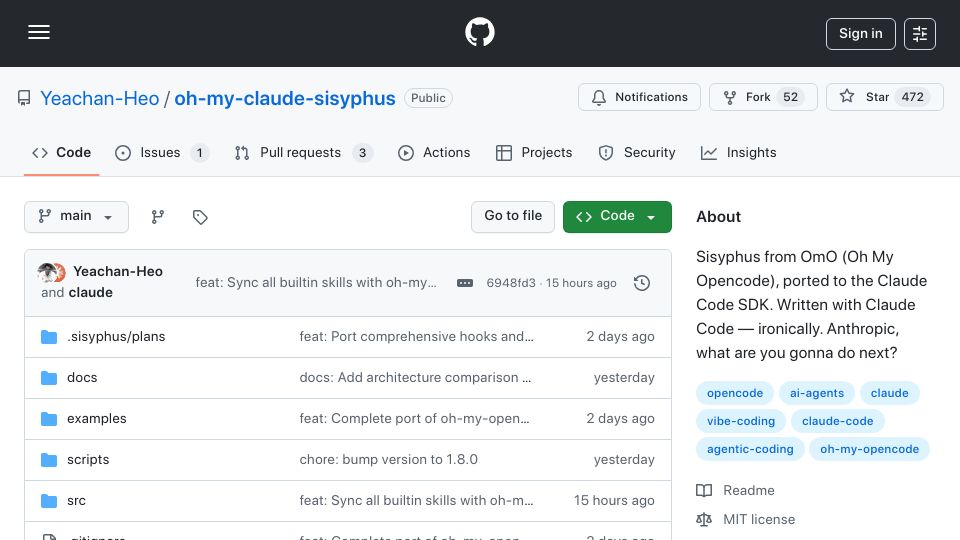
Task: Select the ai-agents topic tag
Action: pyautogui.click(x=817, y=393)
